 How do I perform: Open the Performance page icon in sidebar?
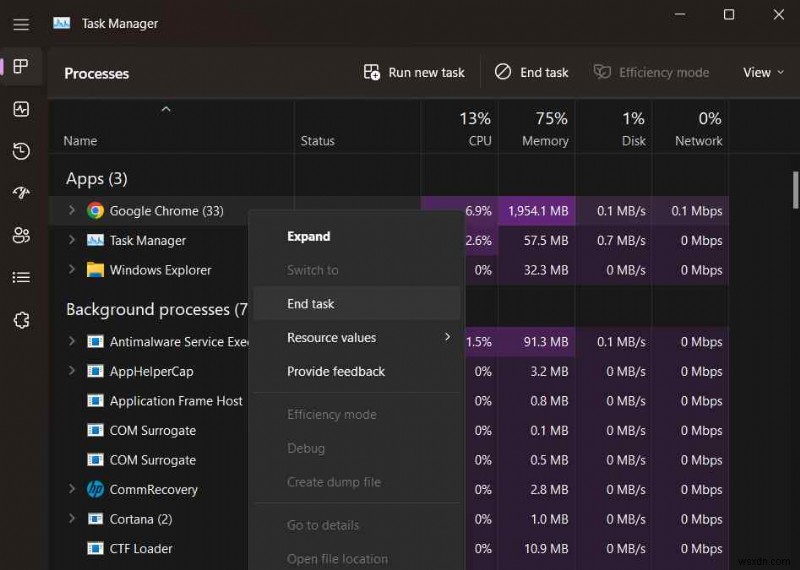click(21, 109)
